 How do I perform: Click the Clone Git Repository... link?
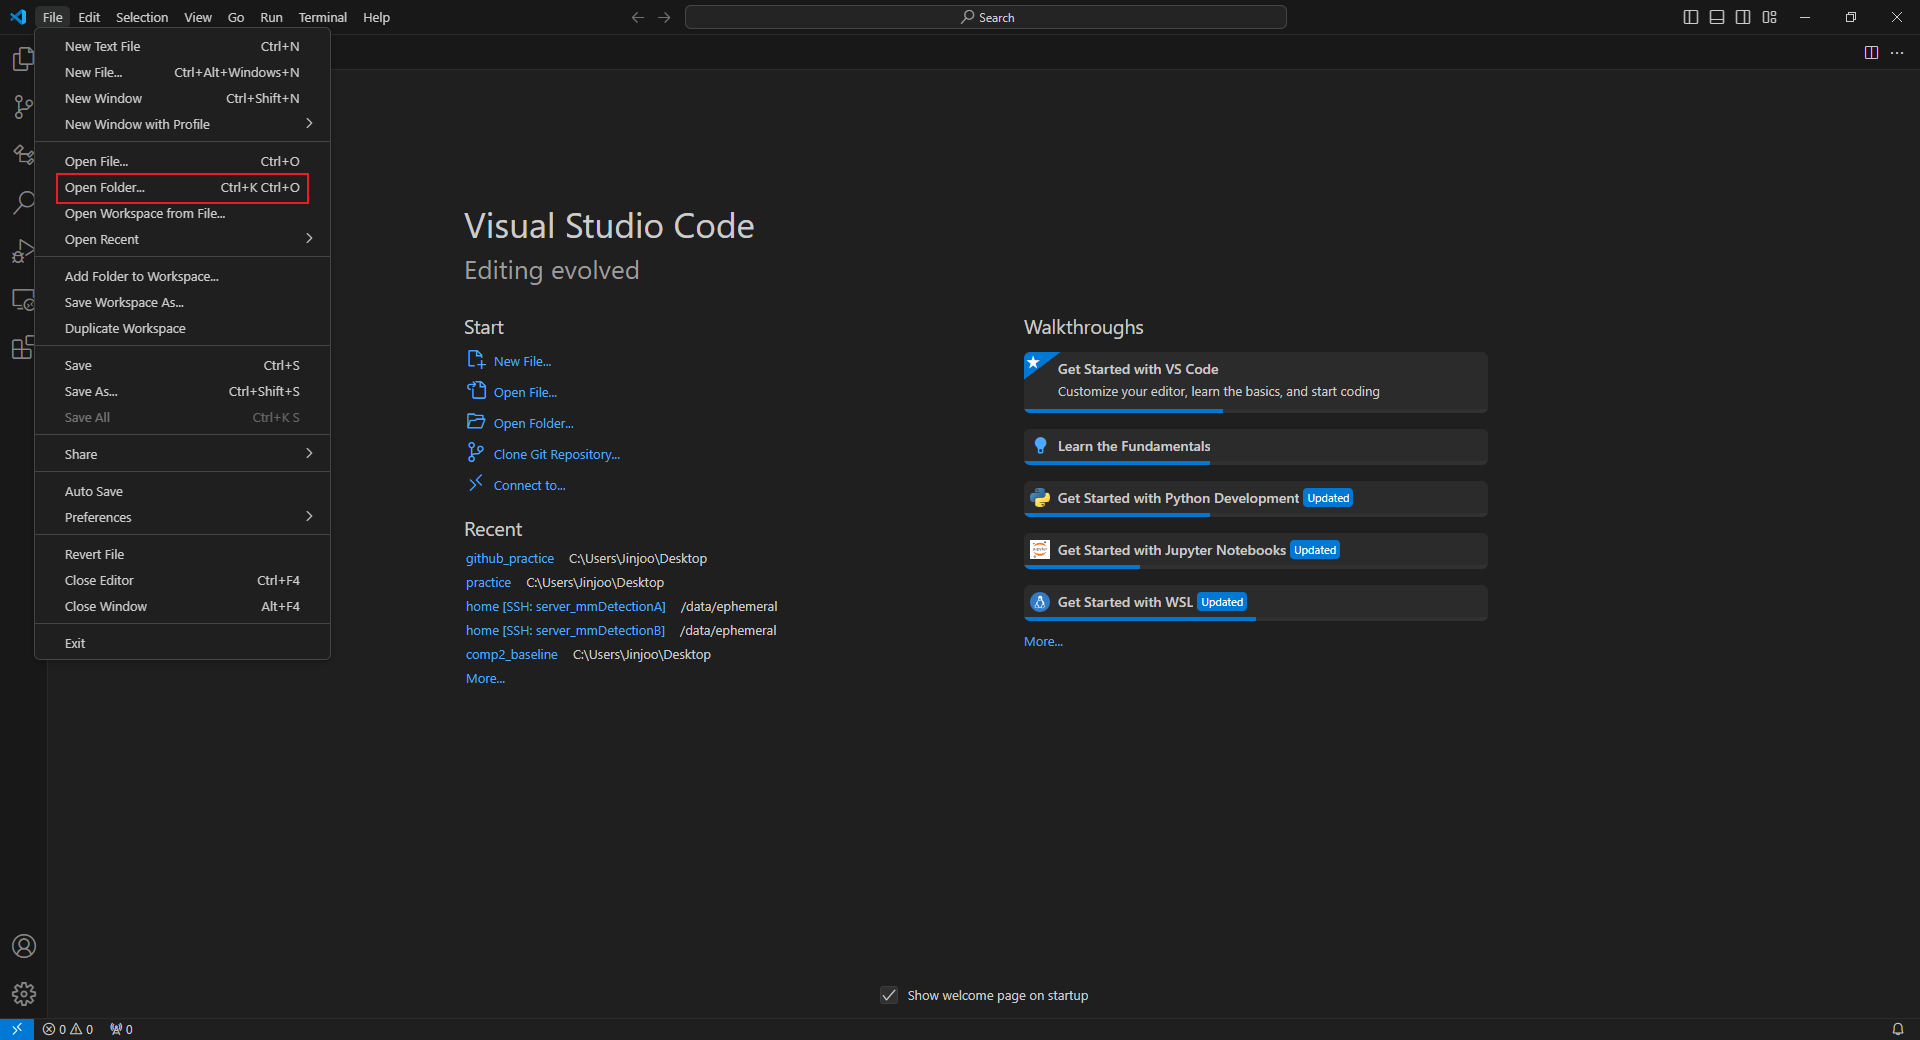click(x=556, y=455)
